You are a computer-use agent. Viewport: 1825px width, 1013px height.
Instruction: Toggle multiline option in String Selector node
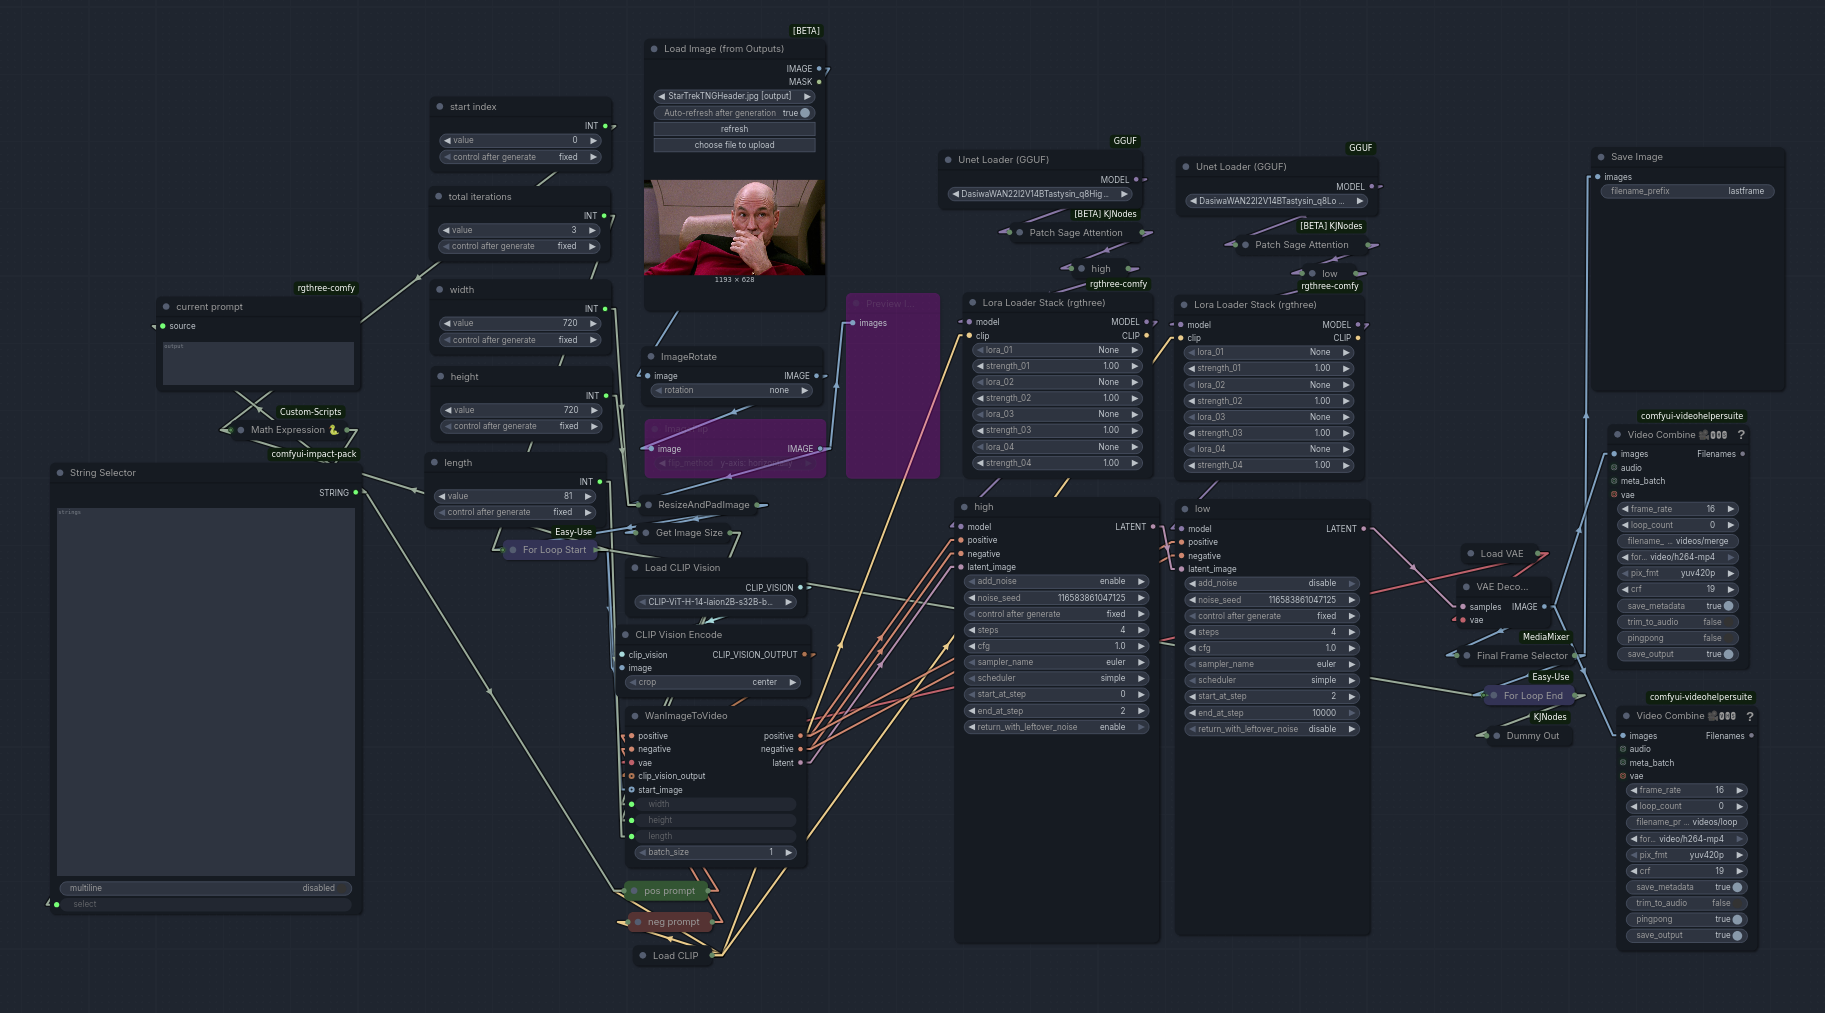click(x=205, y=888)
